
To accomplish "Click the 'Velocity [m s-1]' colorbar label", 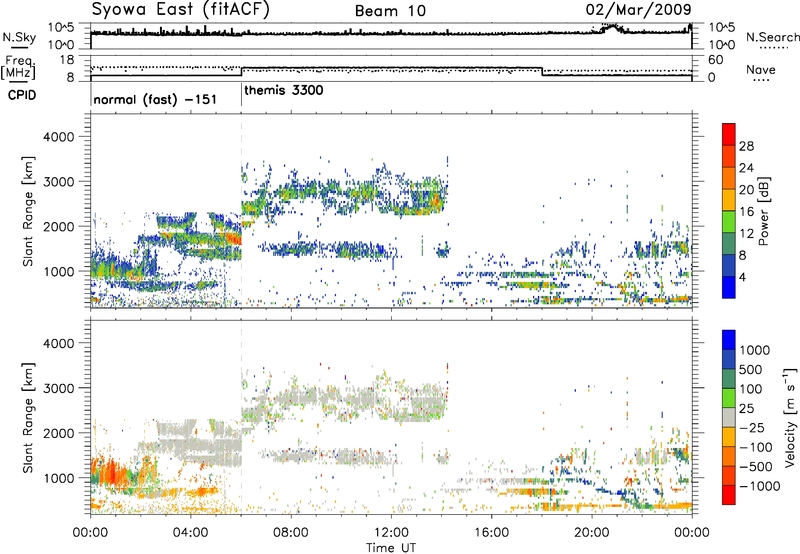I will point(790,417).
